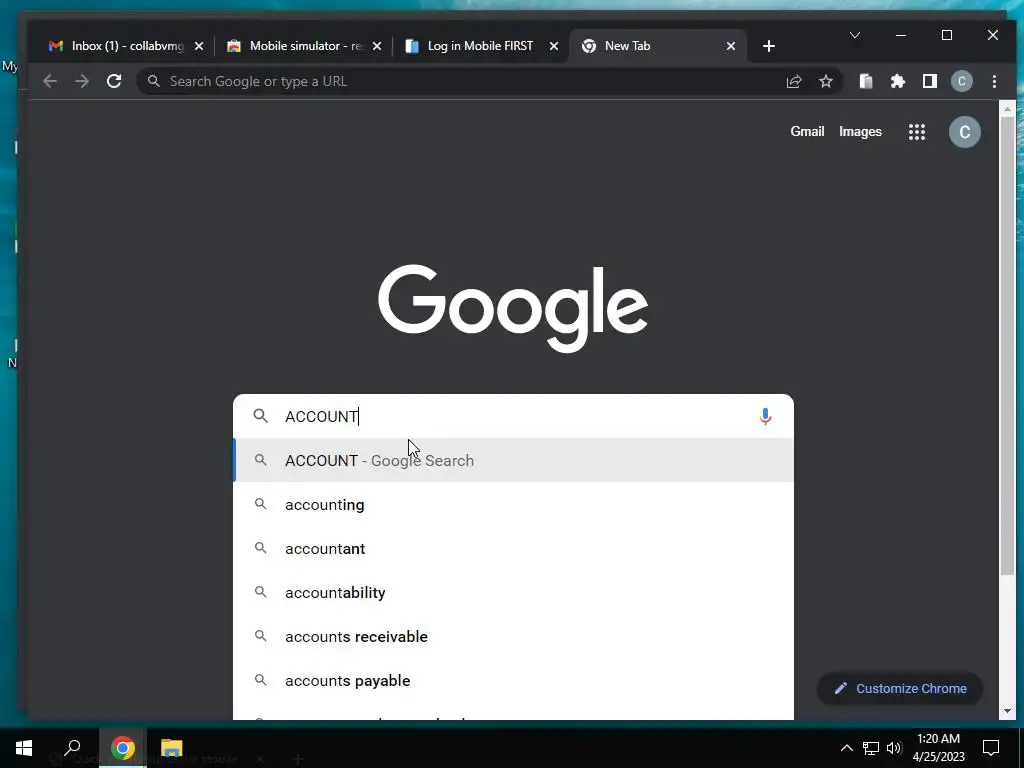This screenshot has width=1024, height=768.
Task: Open a new tab with plus button
Action: (x=769, y=46)
